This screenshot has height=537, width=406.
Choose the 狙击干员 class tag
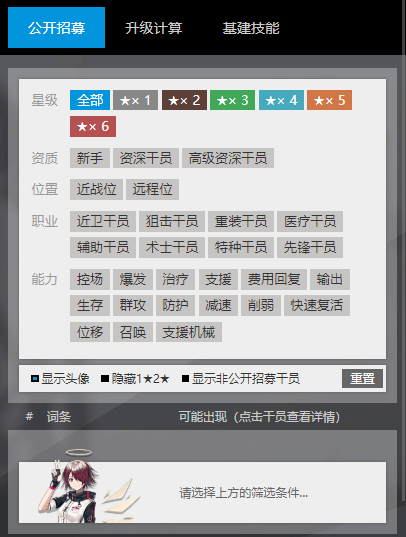172,221
